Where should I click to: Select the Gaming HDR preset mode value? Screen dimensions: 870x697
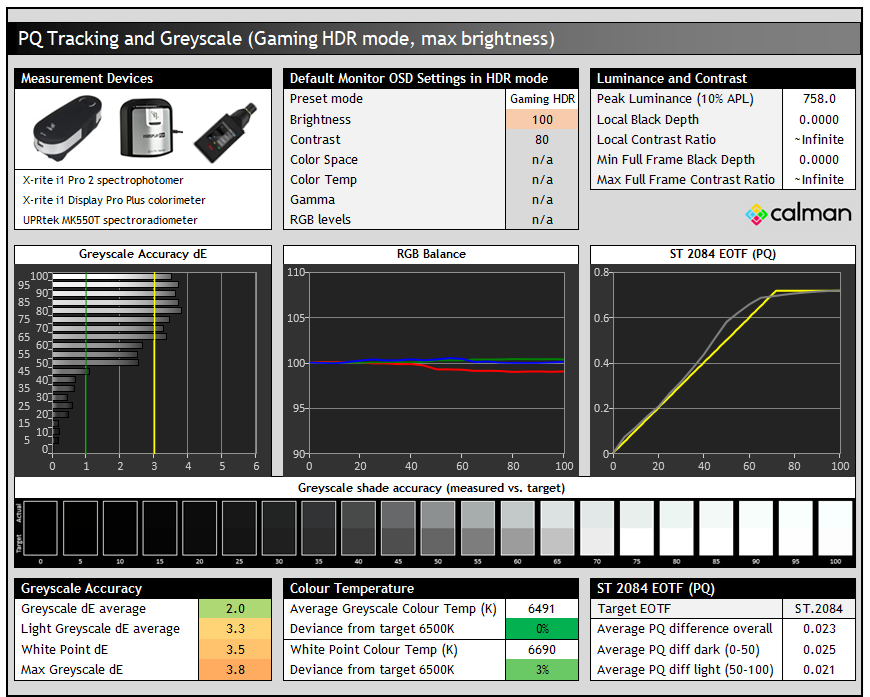pos(542,99)
